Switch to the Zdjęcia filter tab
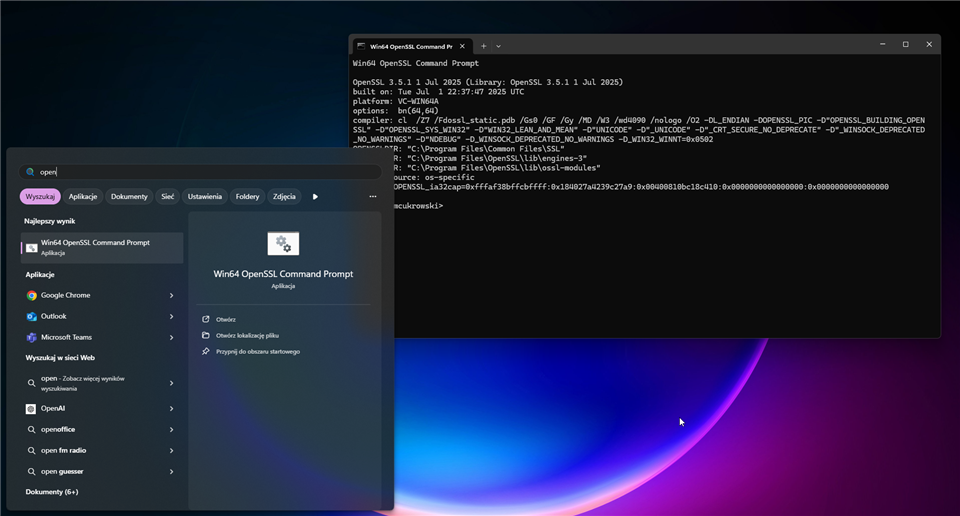Viewport: 960px width, 516px height. 284,196
